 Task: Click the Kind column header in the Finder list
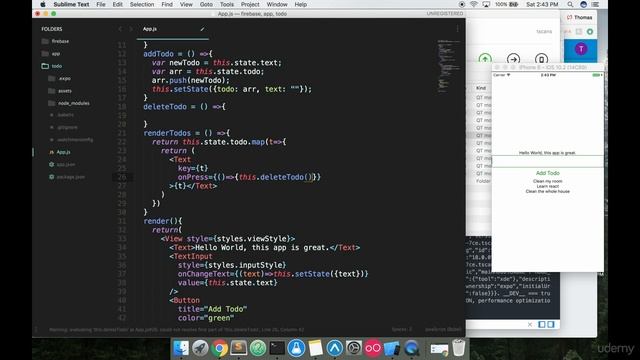[x=481, y=88]
